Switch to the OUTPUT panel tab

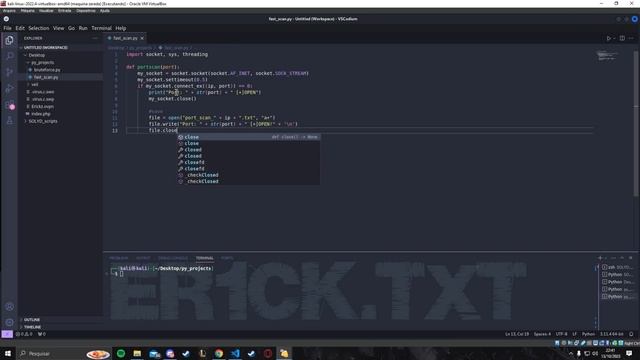(143, 258)
